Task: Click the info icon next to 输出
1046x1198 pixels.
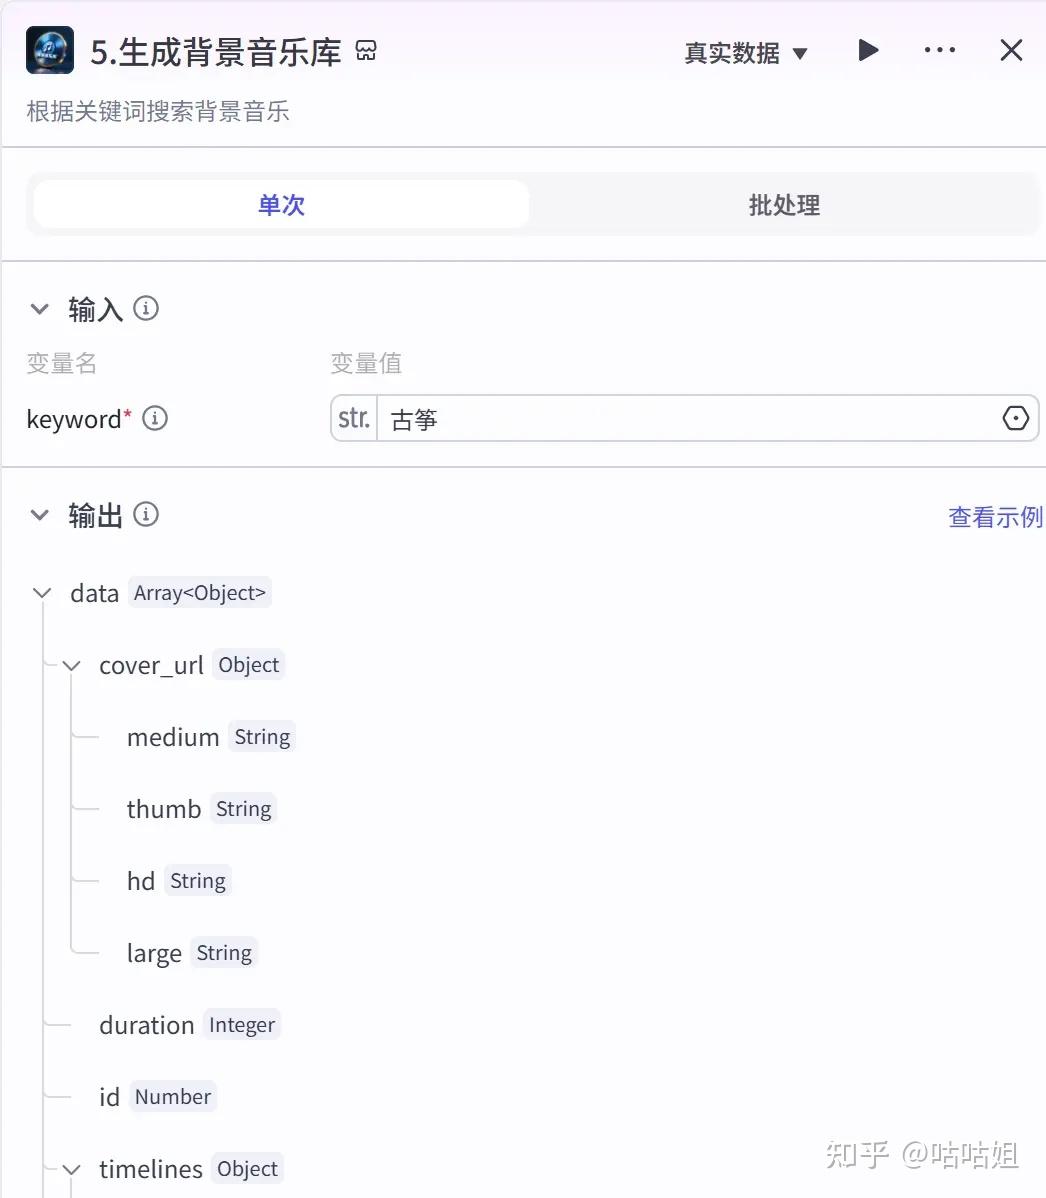Action: pyautogui.click(x=146, y=515)
